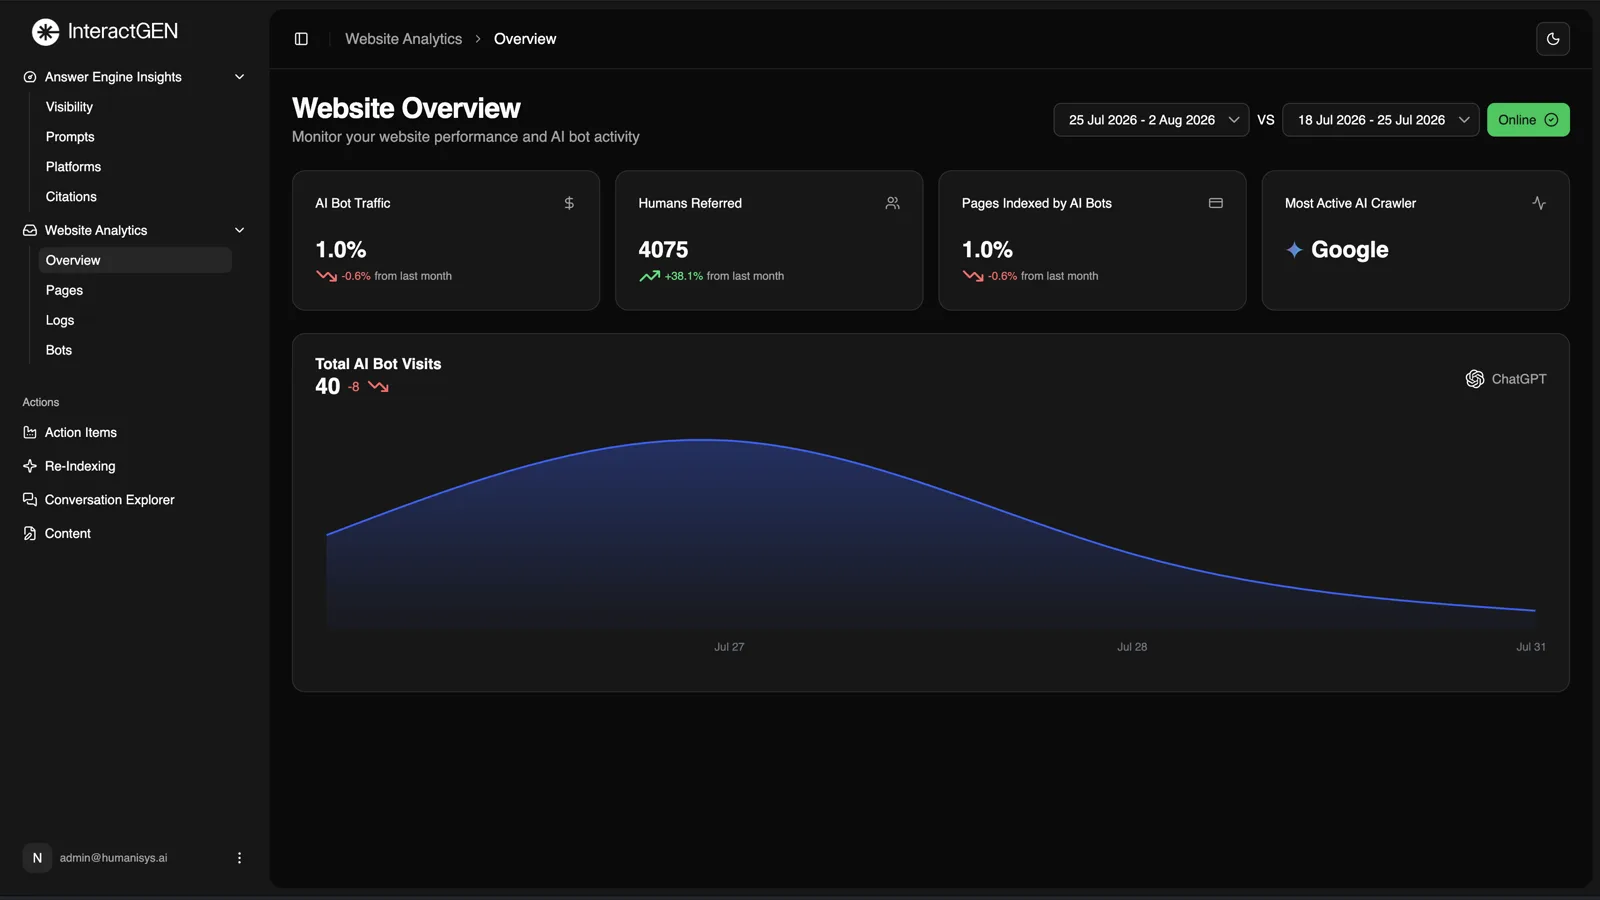Collapse the Website Analytics section chevron

pyautogui.click(x=239, y=230)
